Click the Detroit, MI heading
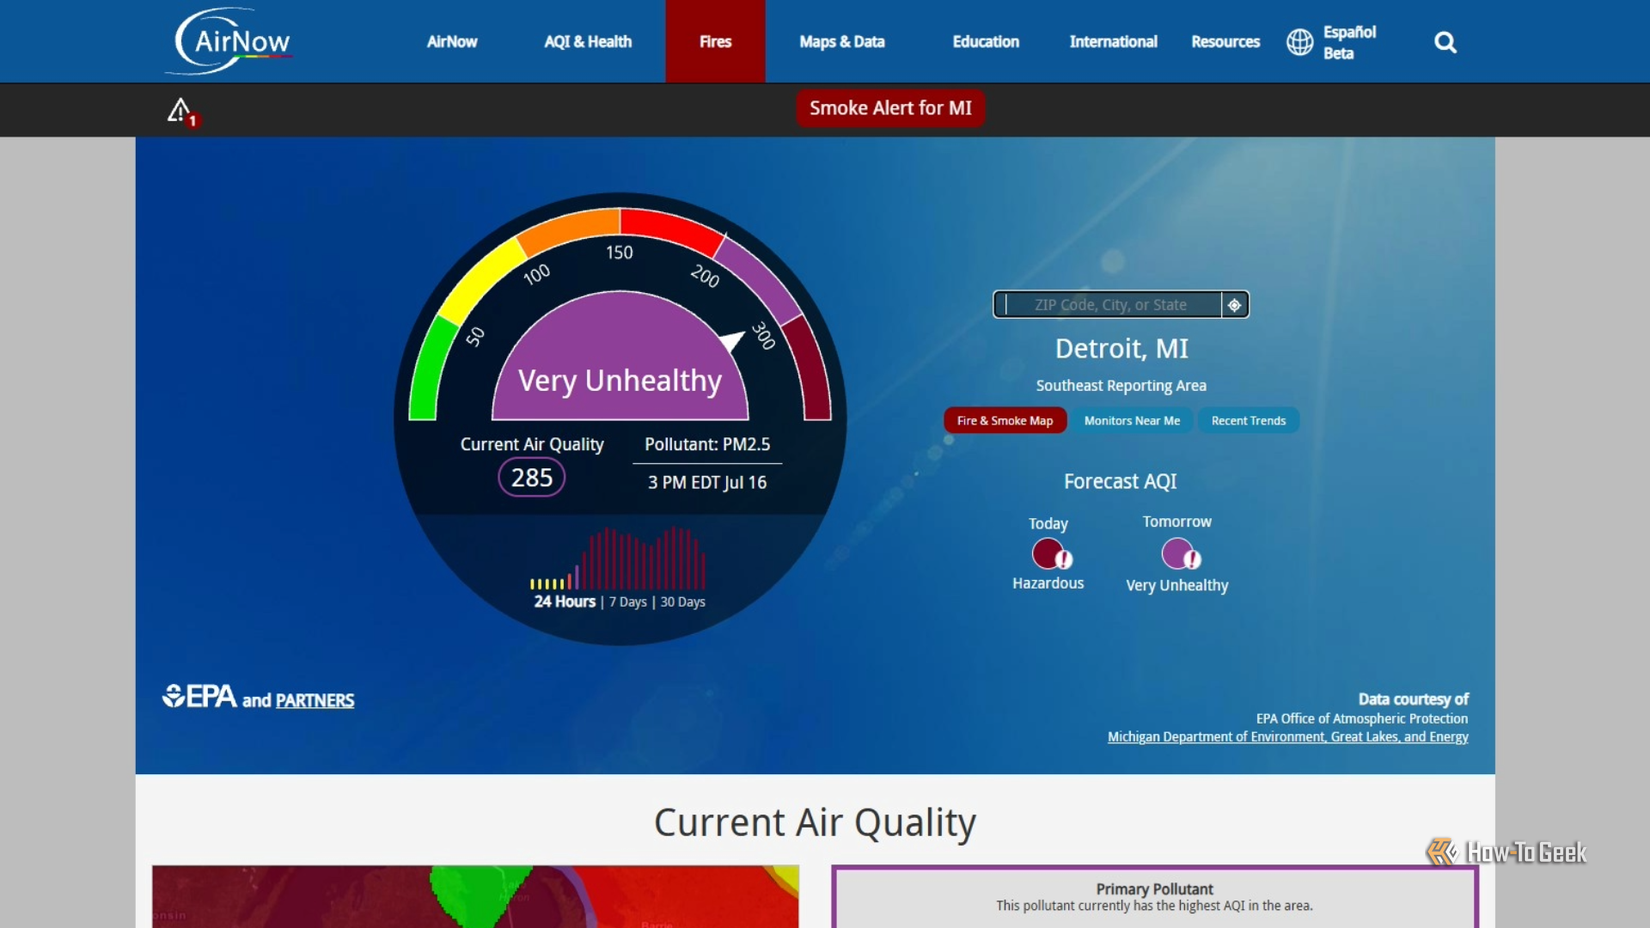The width and height of the screenshot is (1650, 928). pyautogui.click(x=1121, y=348)
